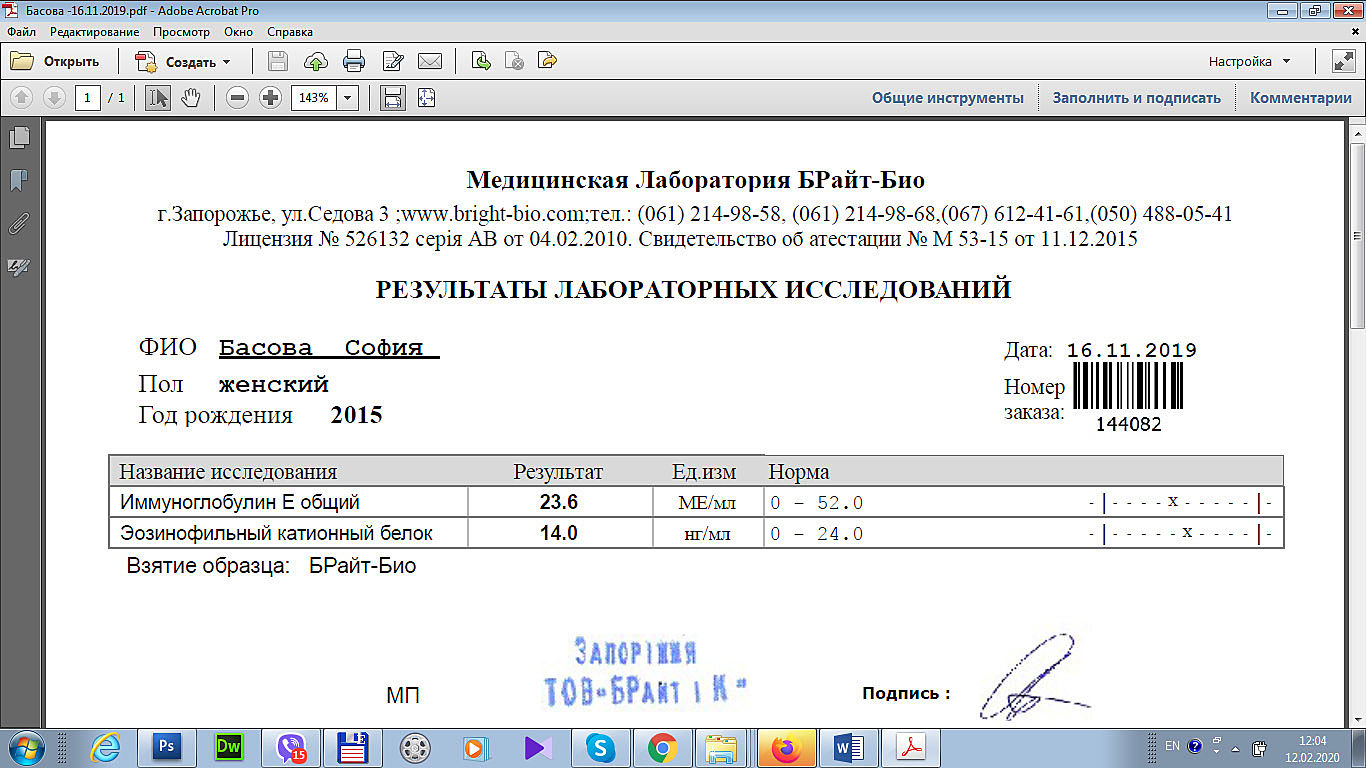The height and width of the screenshot is (768, 1366).
Task: Open the Редактирование menu
Action: click(x=95, y=32)
